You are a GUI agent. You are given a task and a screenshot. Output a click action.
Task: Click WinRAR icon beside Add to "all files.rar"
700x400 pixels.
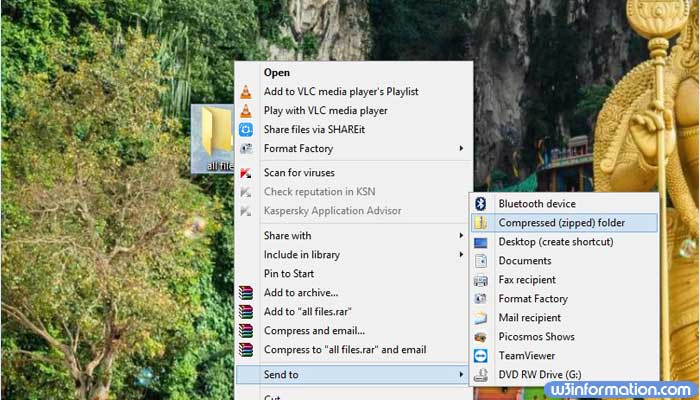pos(246,312)
